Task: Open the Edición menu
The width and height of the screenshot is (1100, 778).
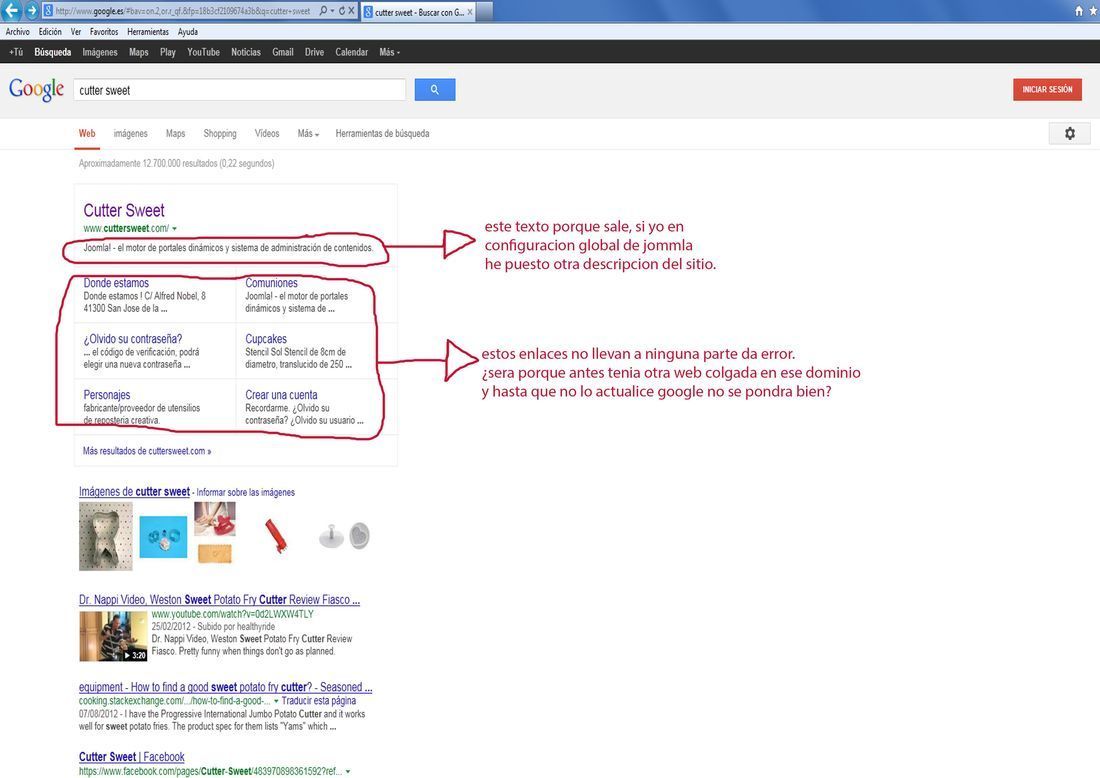Action: [x=50, y=32]
